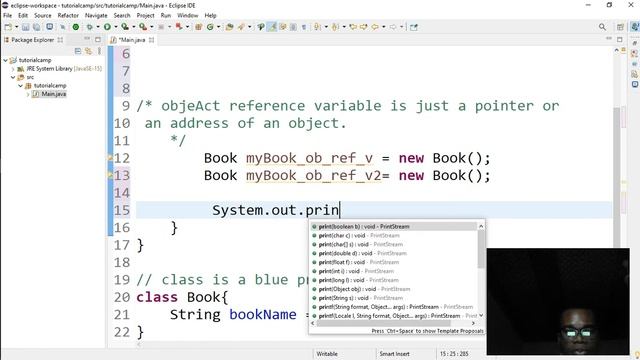
Task: Click the Open Type toolbar icon
Action: 229,27
